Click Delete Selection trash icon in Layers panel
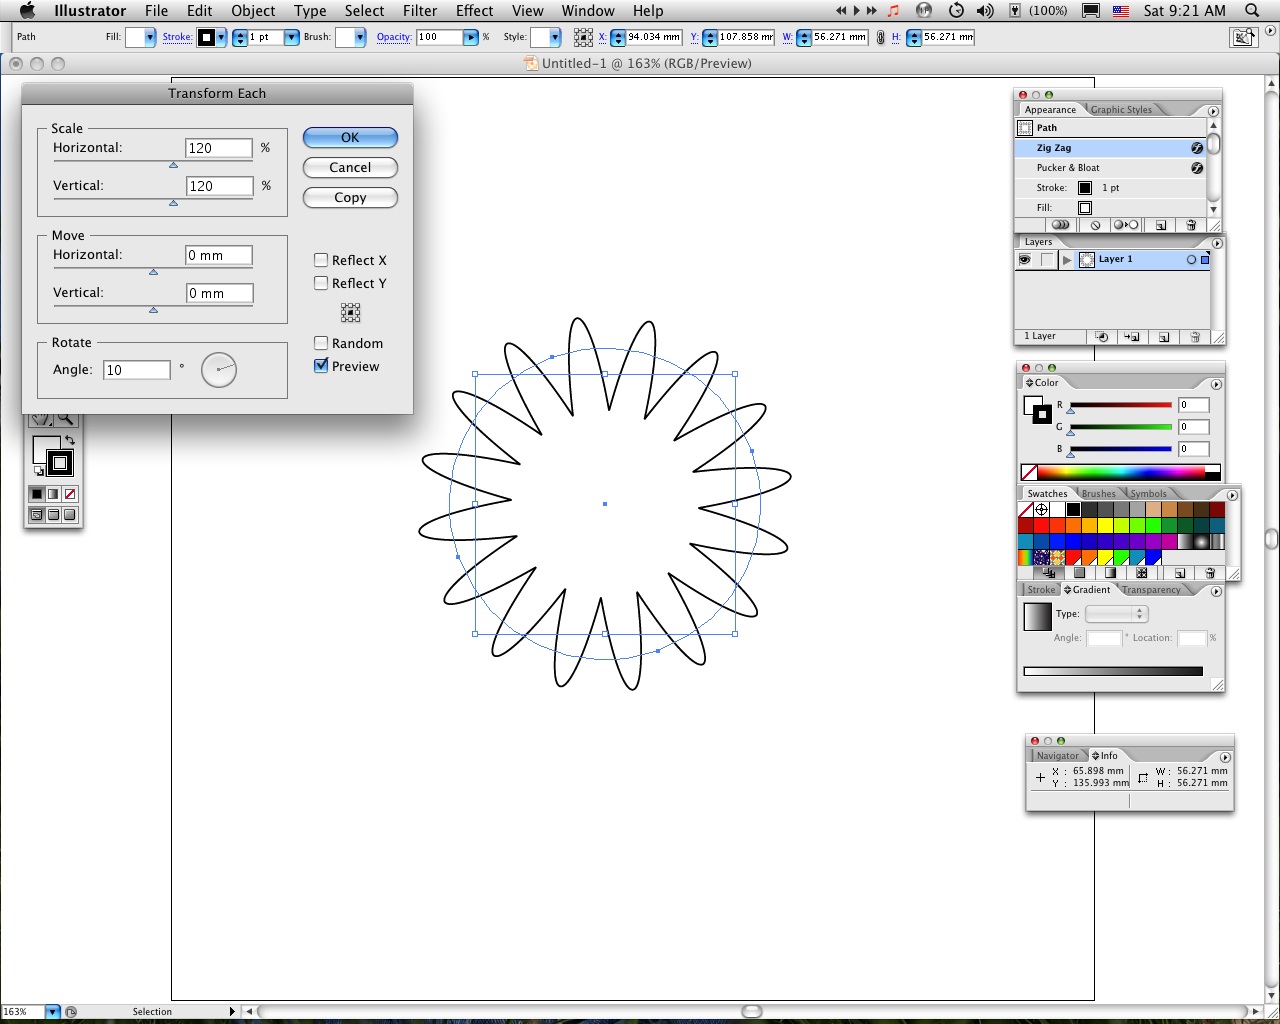 pyautogui.click(x=1195, y=337)
